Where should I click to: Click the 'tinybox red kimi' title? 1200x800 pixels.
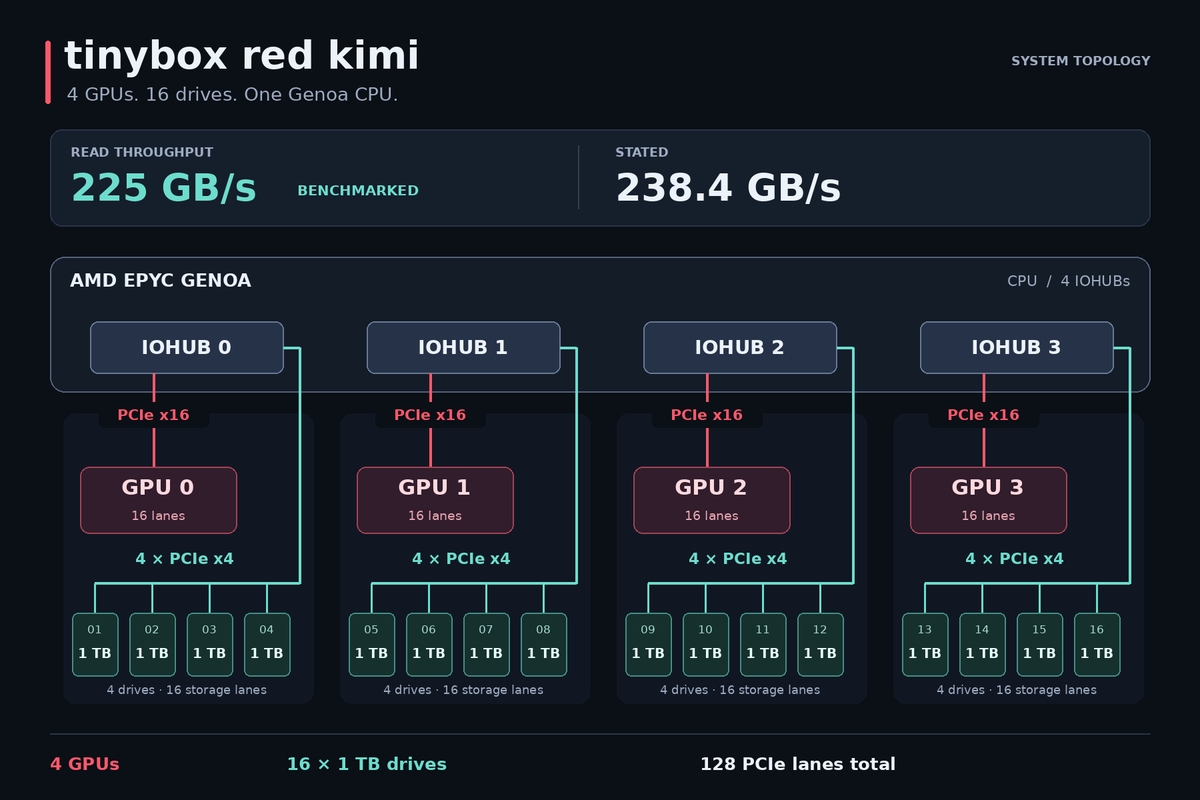pyautogui.click(x=241, y=57)
